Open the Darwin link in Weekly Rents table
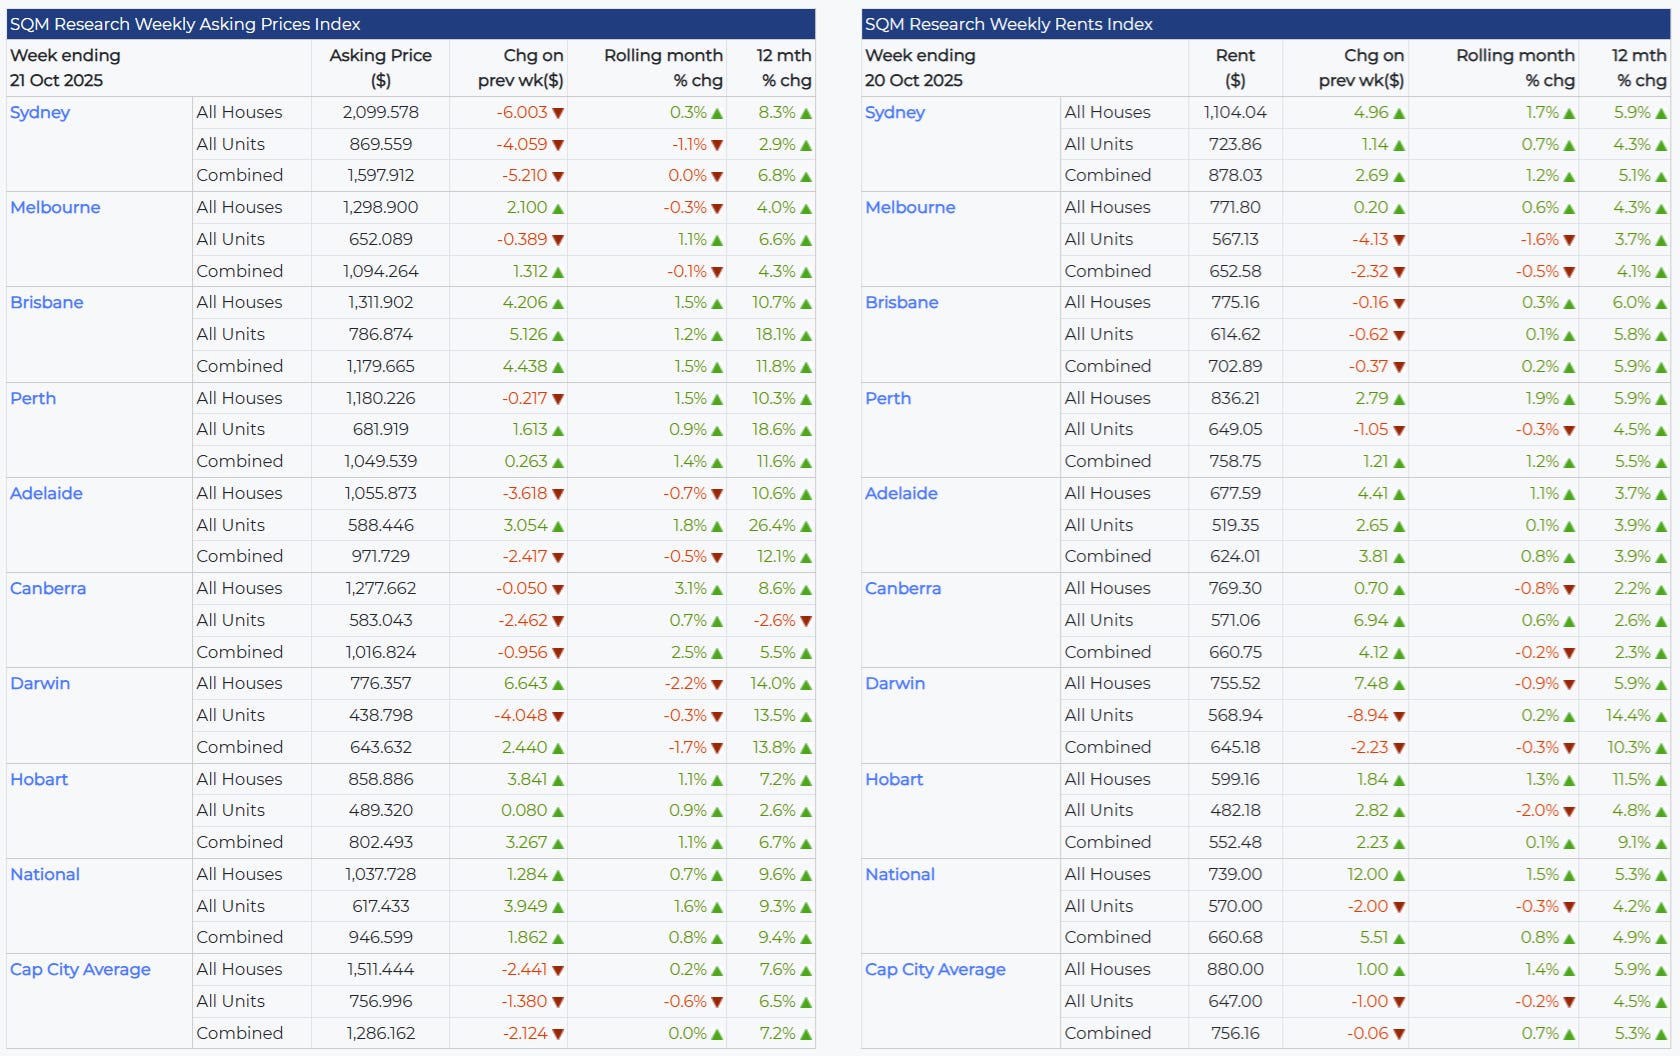Viewport: 1680px width, 1056px height. 895,683
